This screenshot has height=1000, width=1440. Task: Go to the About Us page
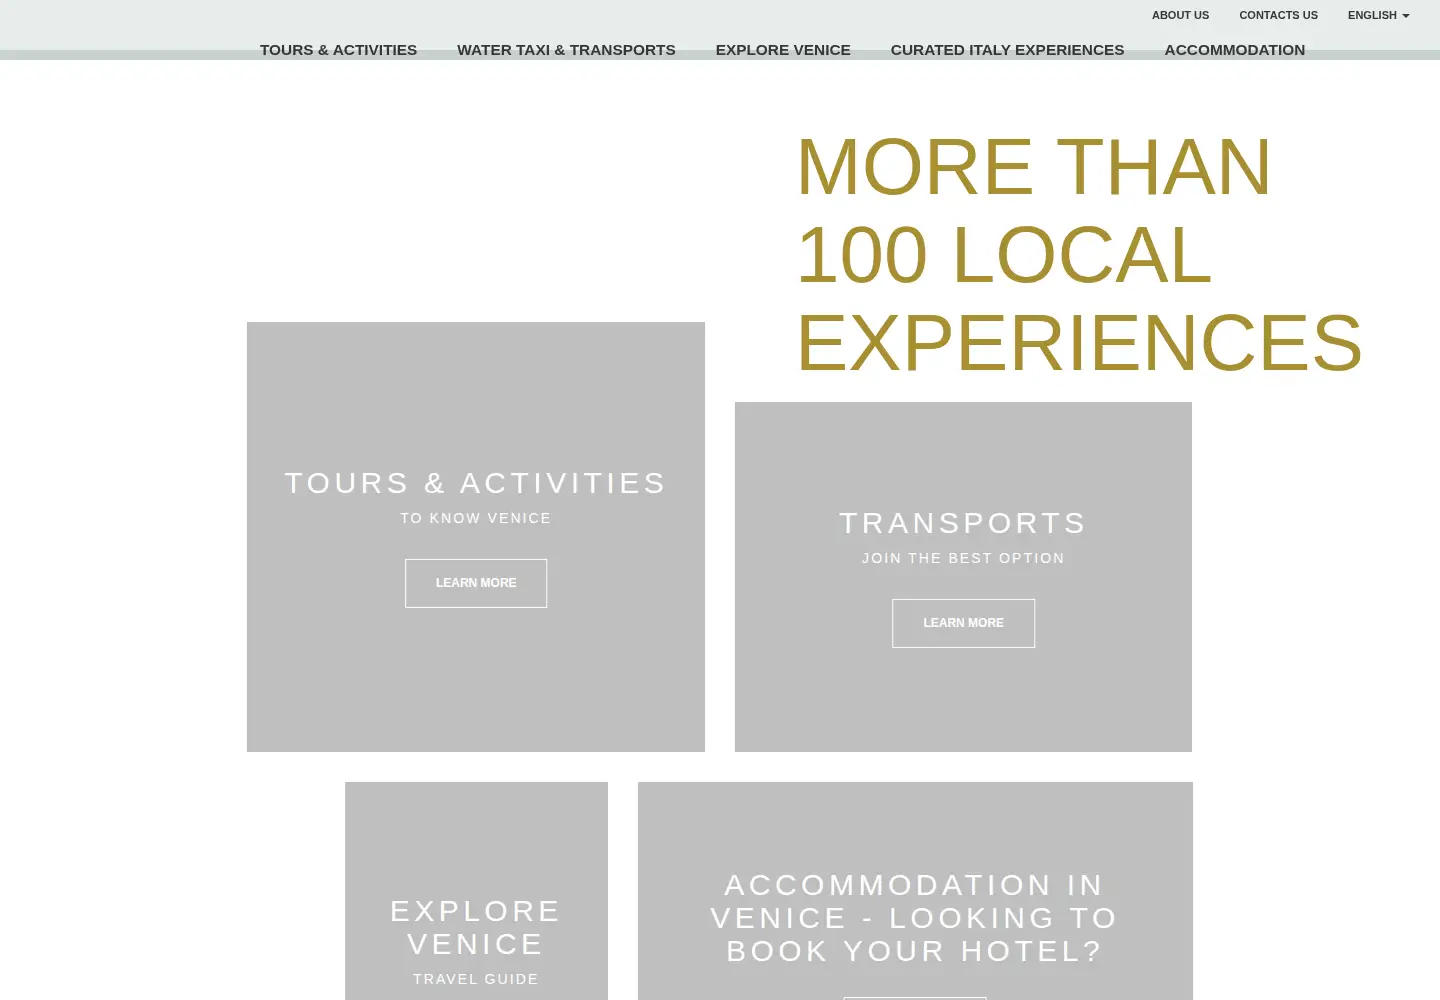(x=1180, y=15)
